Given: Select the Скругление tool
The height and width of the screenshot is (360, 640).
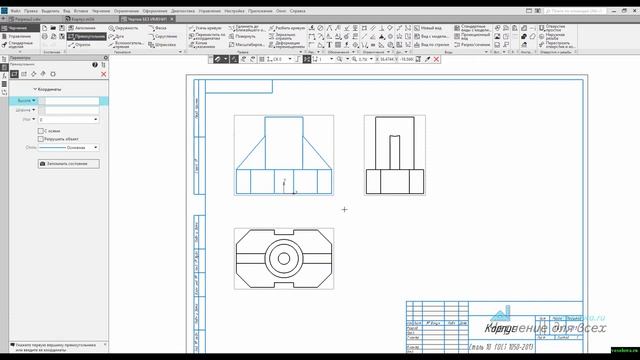Looking at the screenshot, I should tap(162, 36).
